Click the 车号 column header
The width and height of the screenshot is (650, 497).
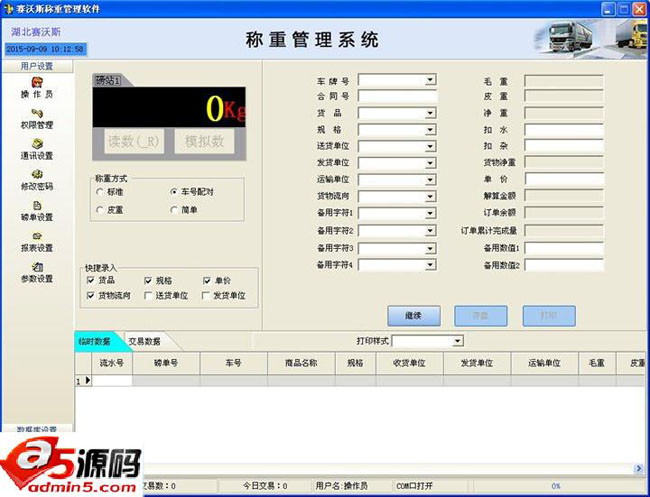tap(234, 363)
